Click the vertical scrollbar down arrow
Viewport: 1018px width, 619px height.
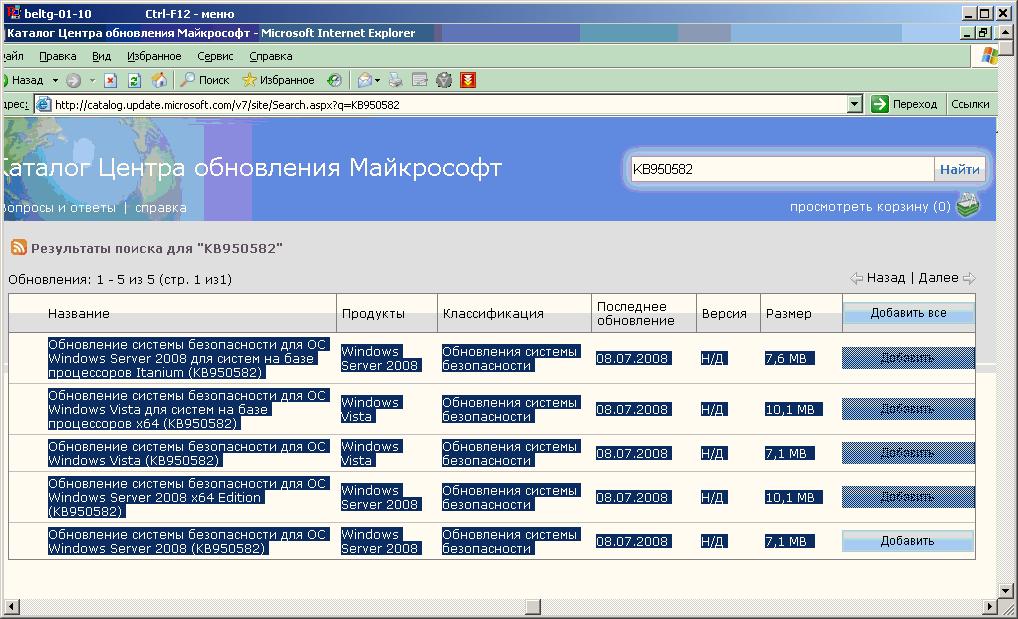pyautogui.click(x=1006, y=590)
